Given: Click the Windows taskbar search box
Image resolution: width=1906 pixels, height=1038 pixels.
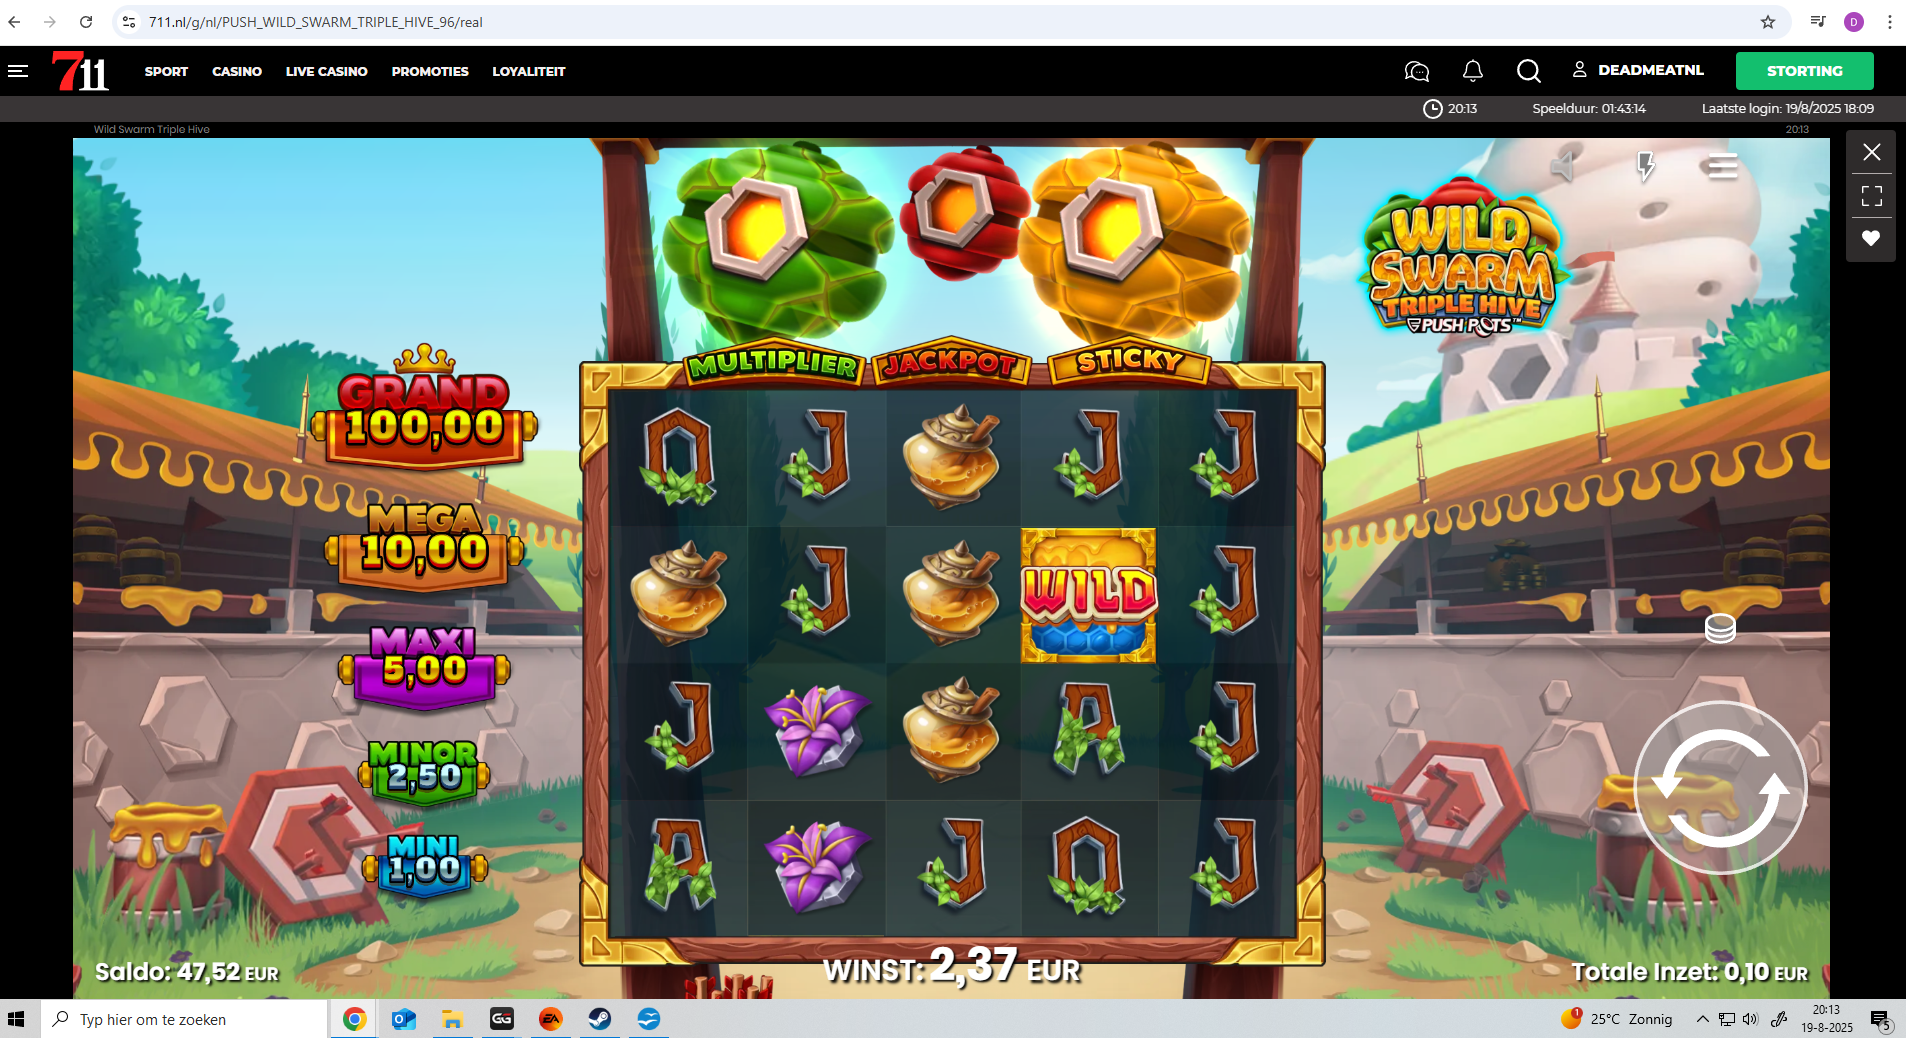Looking at the screenshot, I should click(x=185, y=1019).
